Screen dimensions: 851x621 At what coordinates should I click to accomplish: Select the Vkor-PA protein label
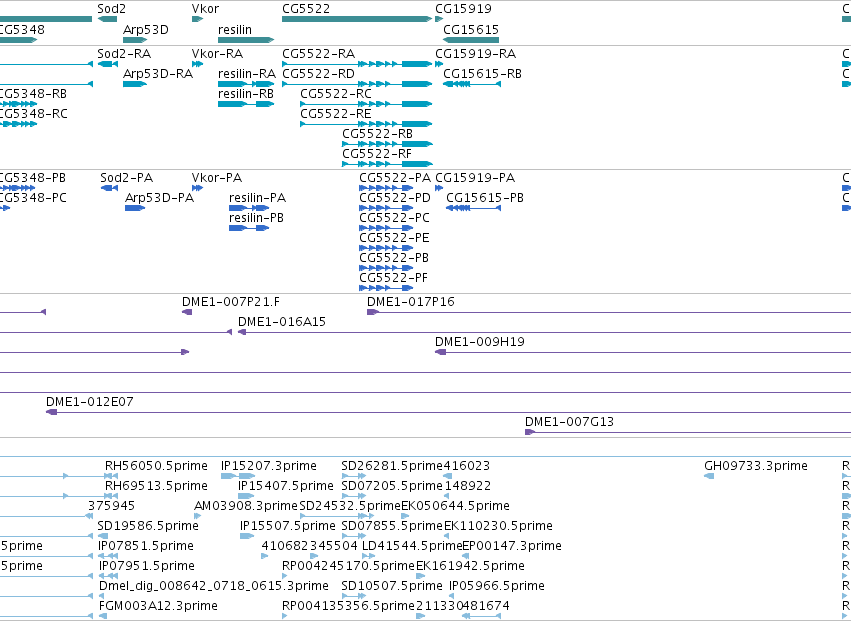pos(217,178)
